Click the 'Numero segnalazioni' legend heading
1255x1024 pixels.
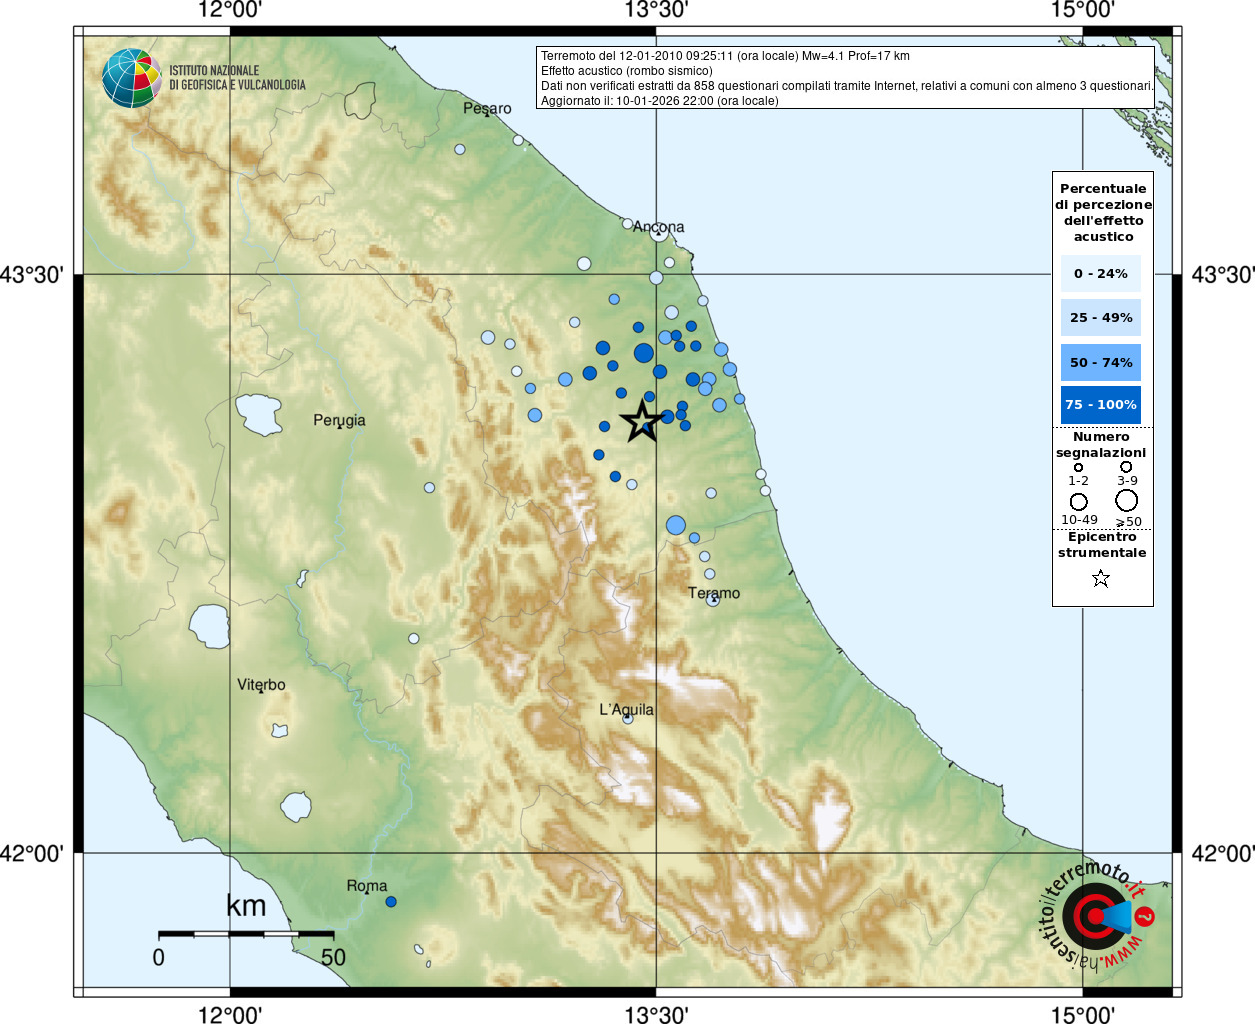(x=1101, y=444)
